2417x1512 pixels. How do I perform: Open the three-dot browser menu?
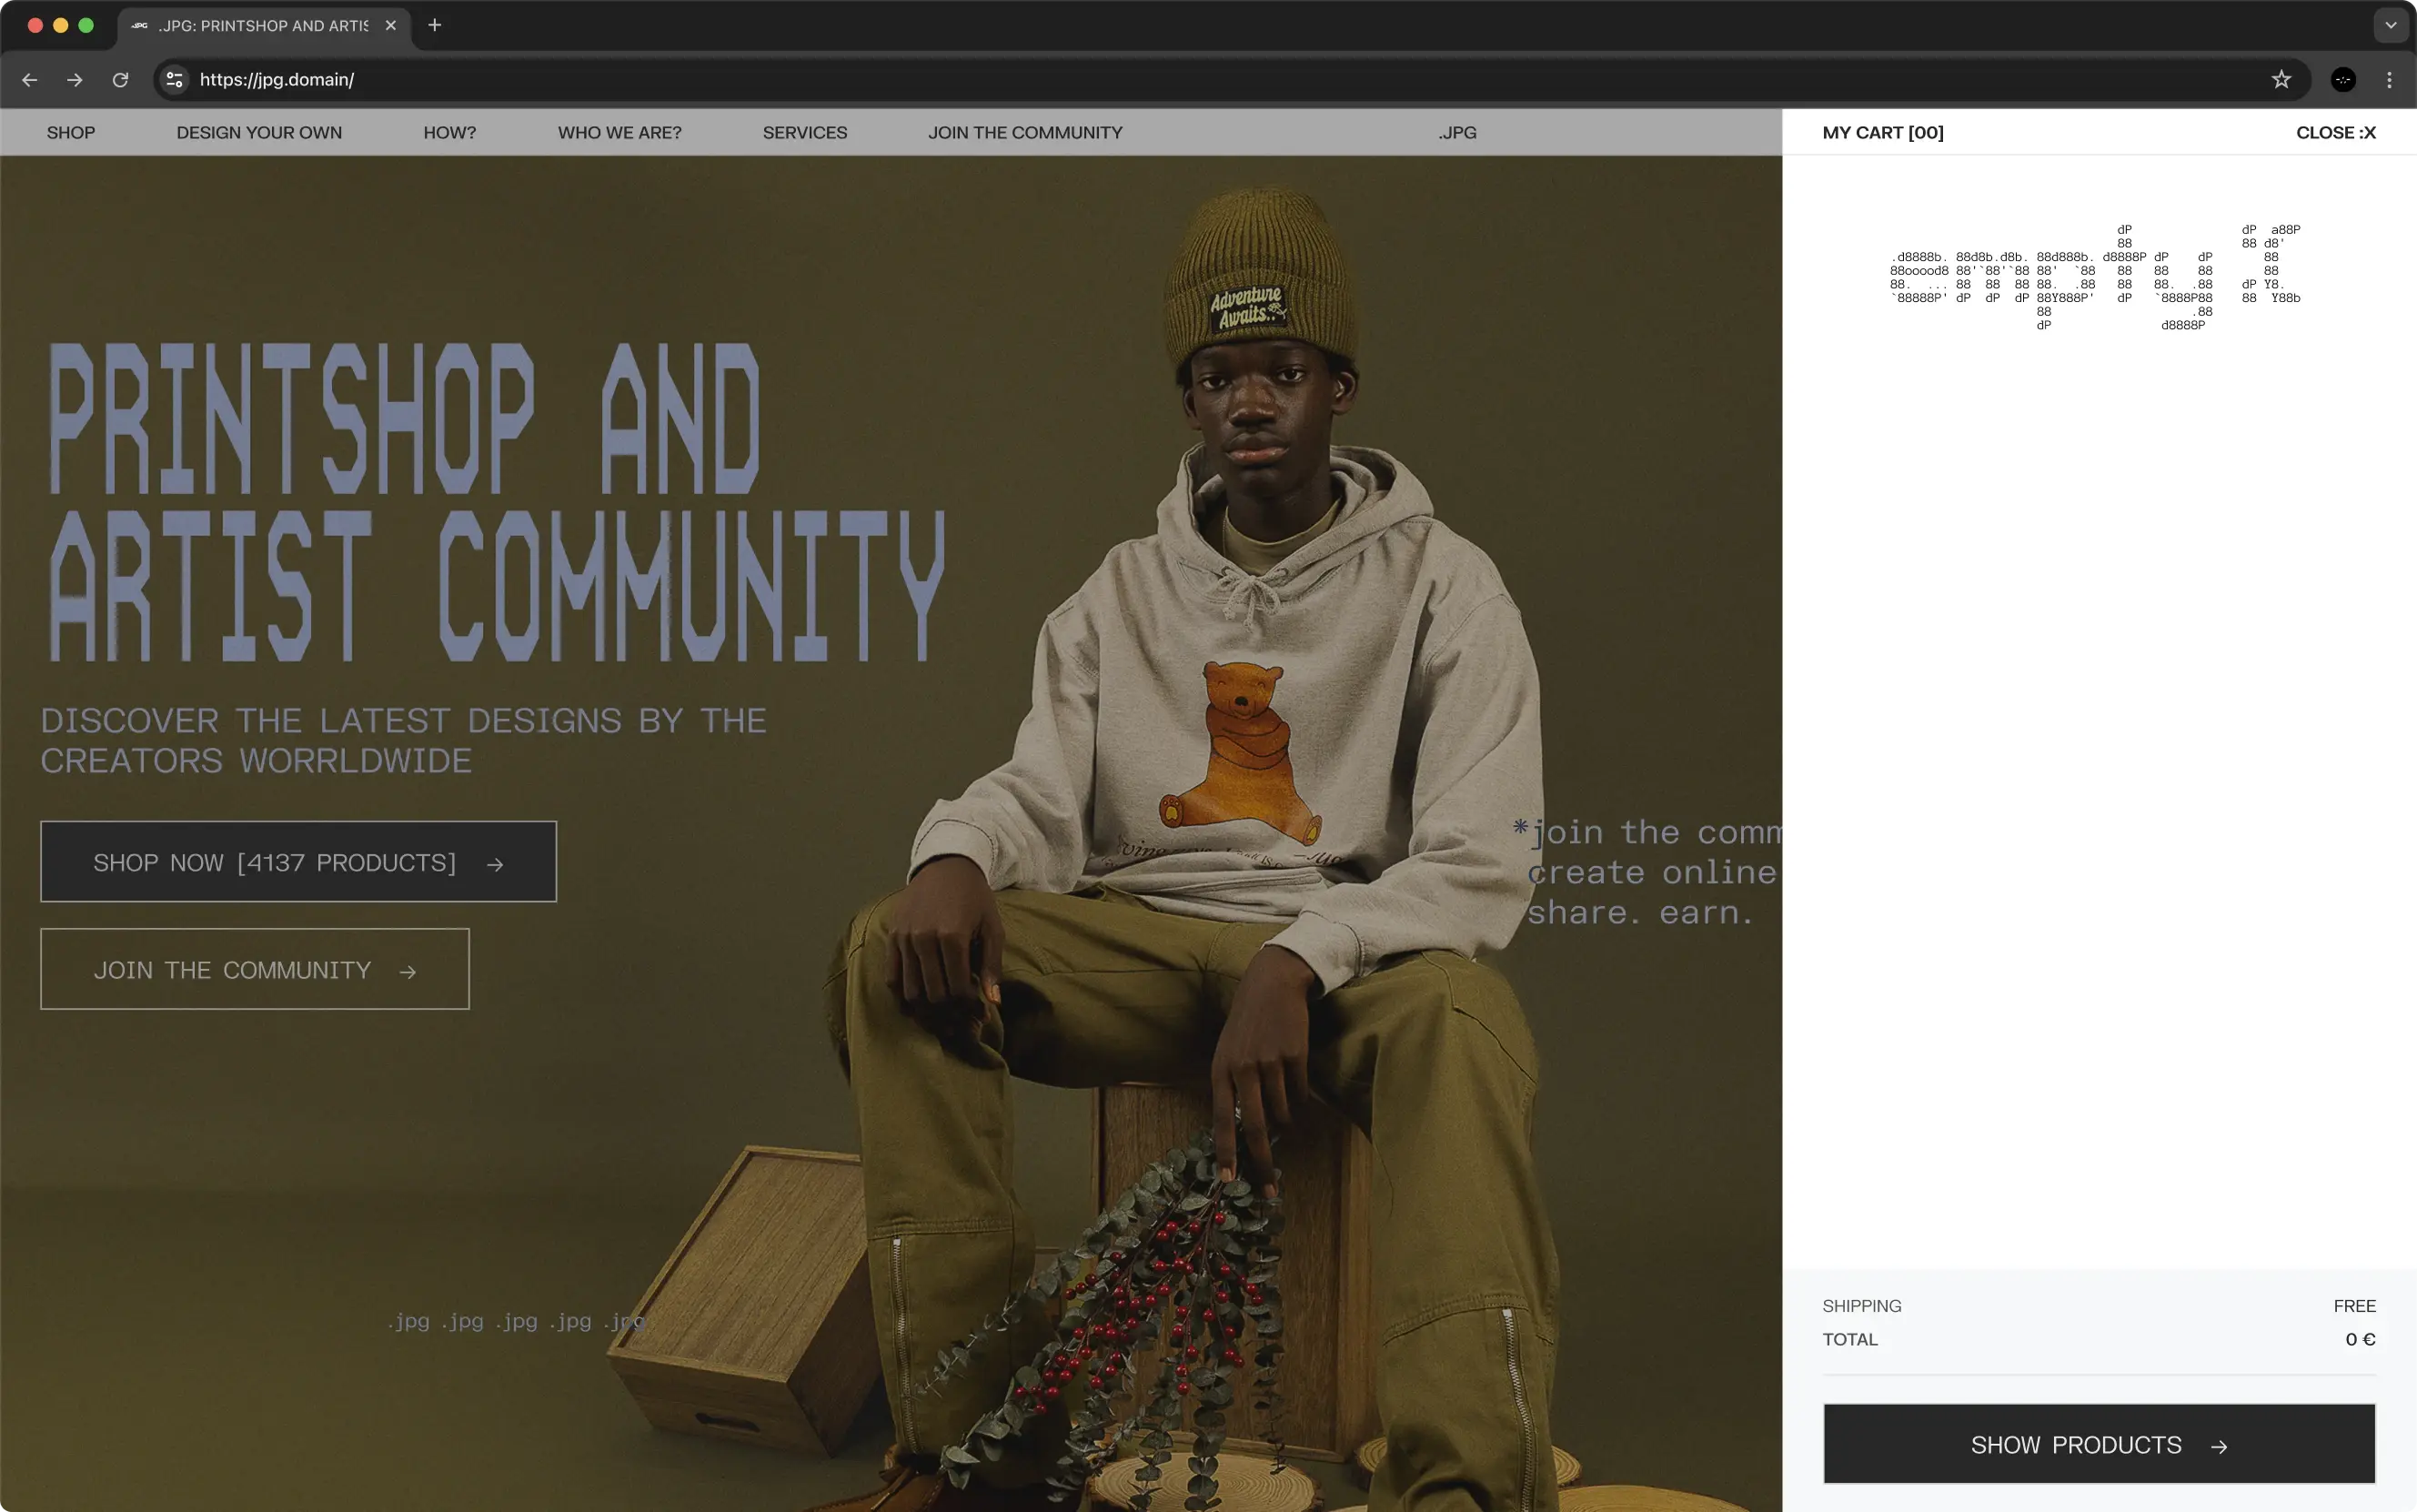click(x=2389, y=80)
